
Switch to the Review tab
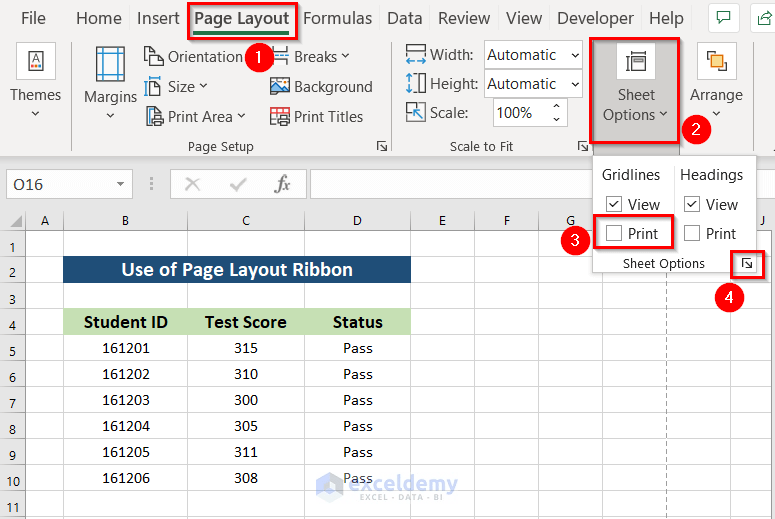pos(464,18)
